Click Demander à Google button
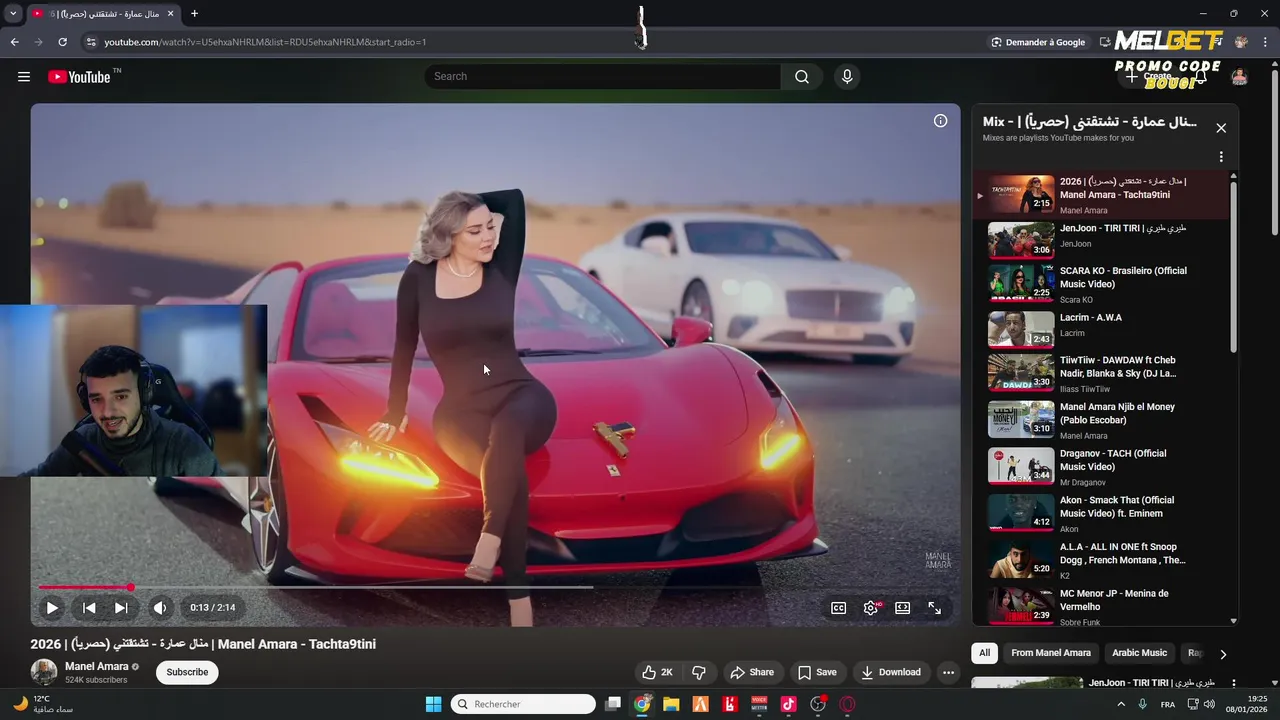 (x=1038, y=42)
